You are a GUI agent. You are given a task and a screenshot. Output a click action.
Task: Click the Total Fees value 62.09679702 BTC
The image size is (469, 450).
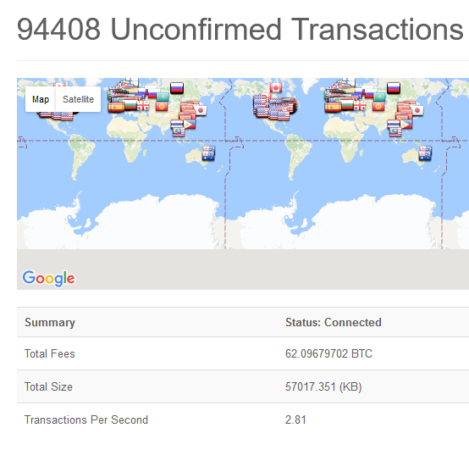tap(329, 353)
